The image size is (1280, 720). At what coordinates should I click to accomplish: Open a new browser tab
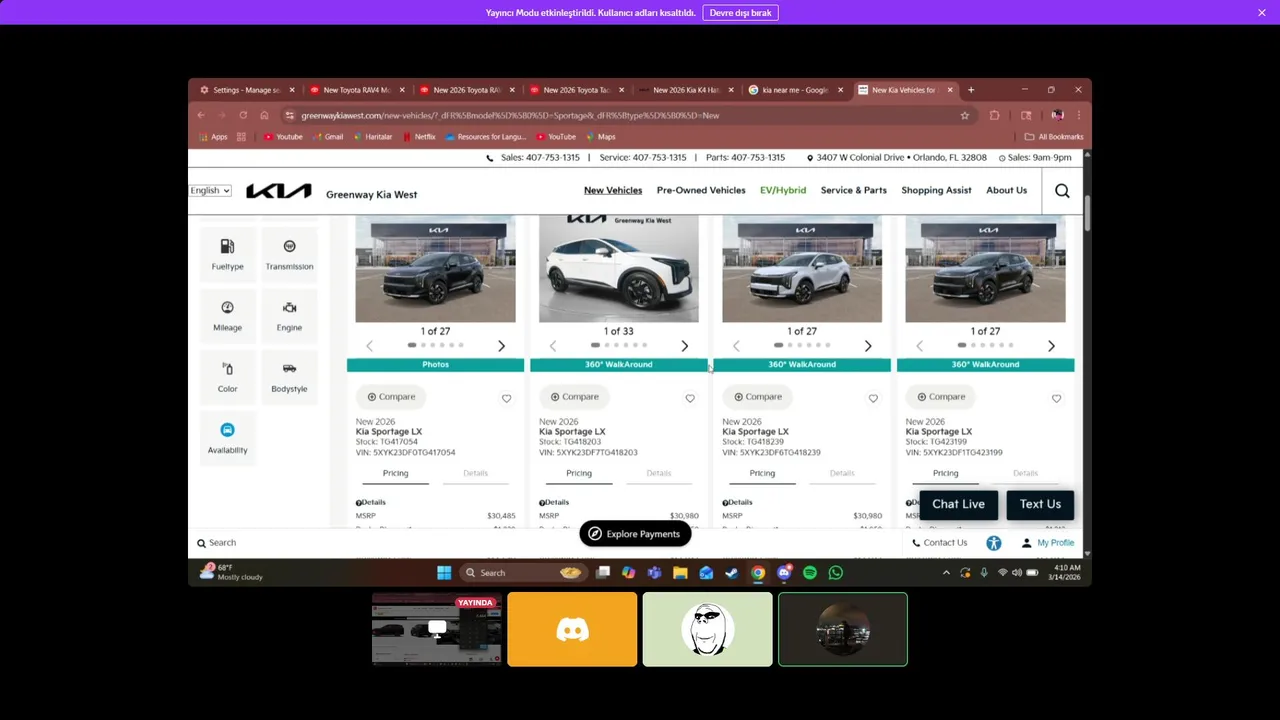pyautogui.click(x=970, y=90)
